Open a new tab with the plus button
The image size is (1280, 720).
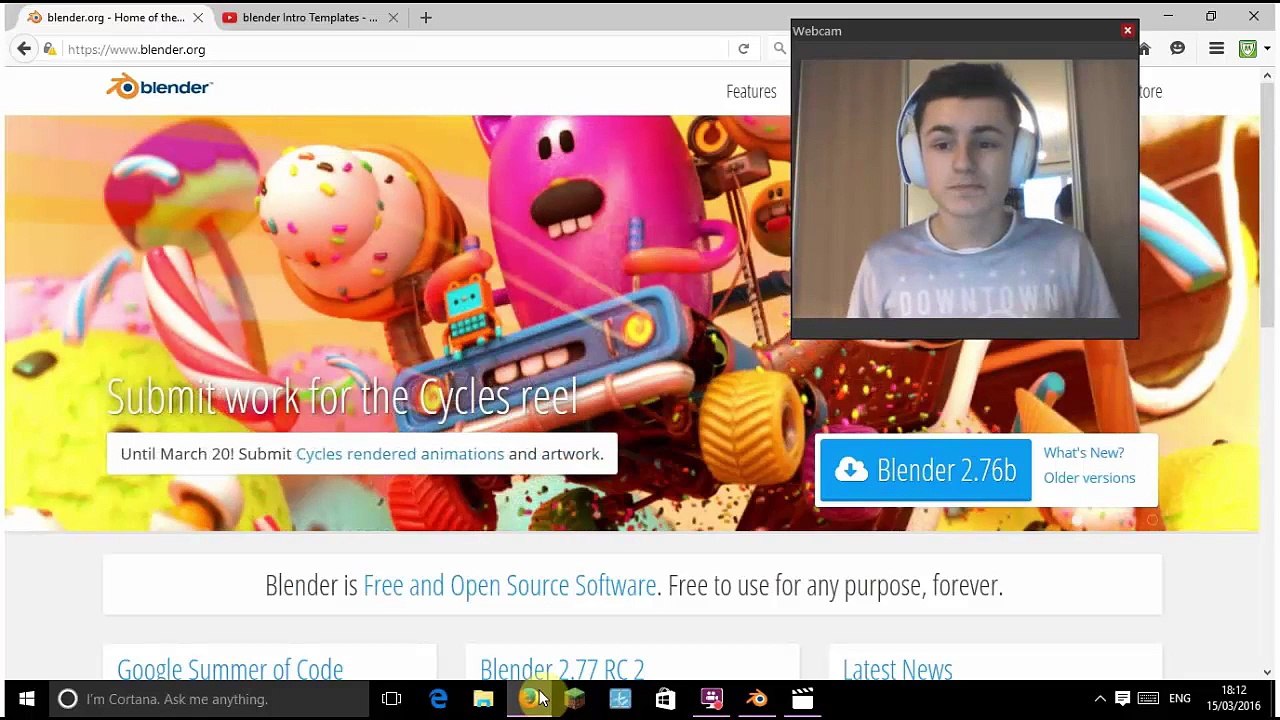click(x=426, y=17)
